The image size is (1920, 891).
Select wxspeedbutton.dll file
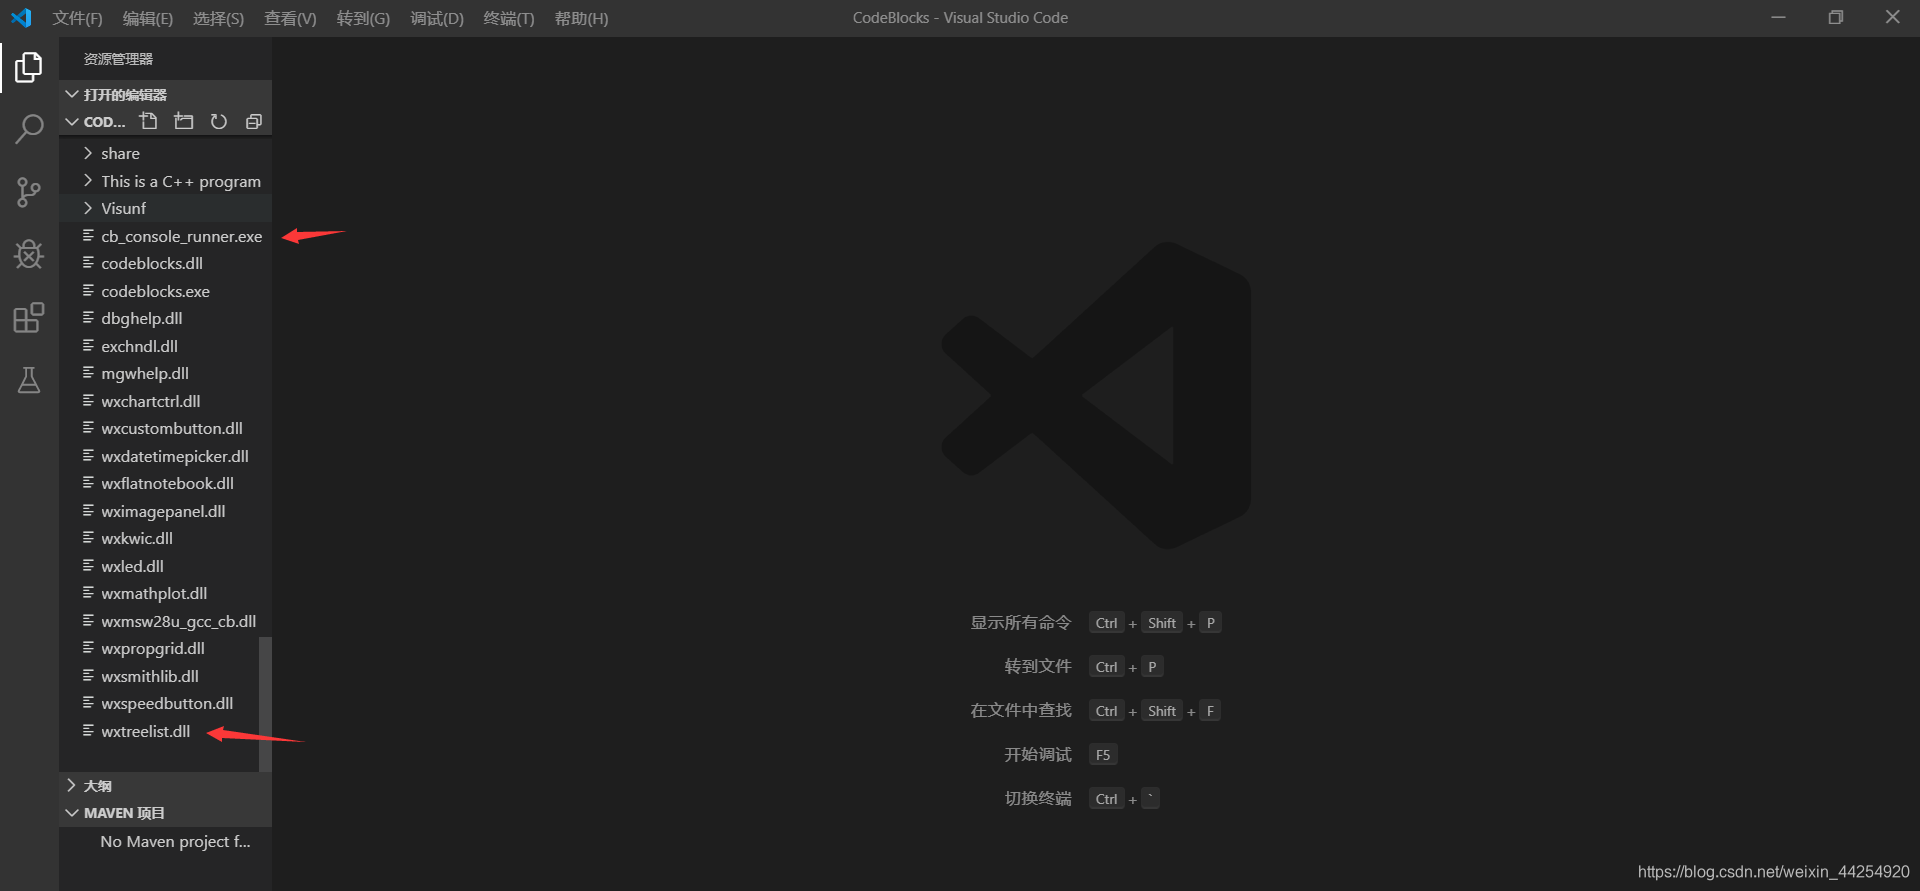[165, 703]
